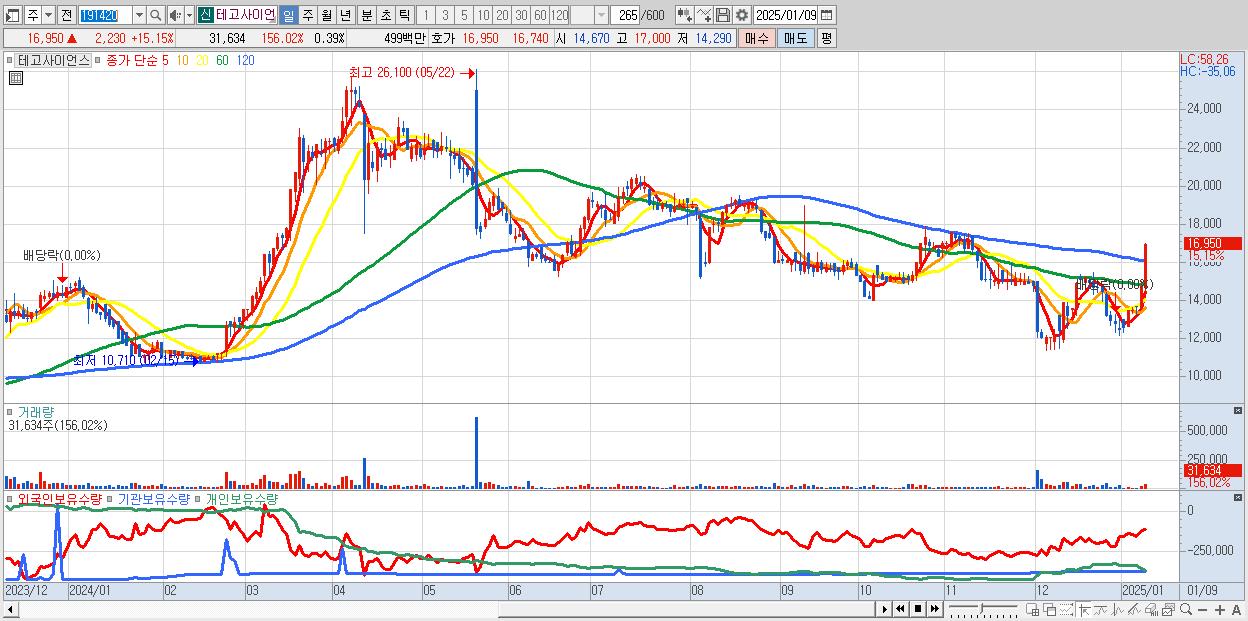1248x621 pixels.
Task: Click the play button in bottom playback controls
Action: coord(885,609)
